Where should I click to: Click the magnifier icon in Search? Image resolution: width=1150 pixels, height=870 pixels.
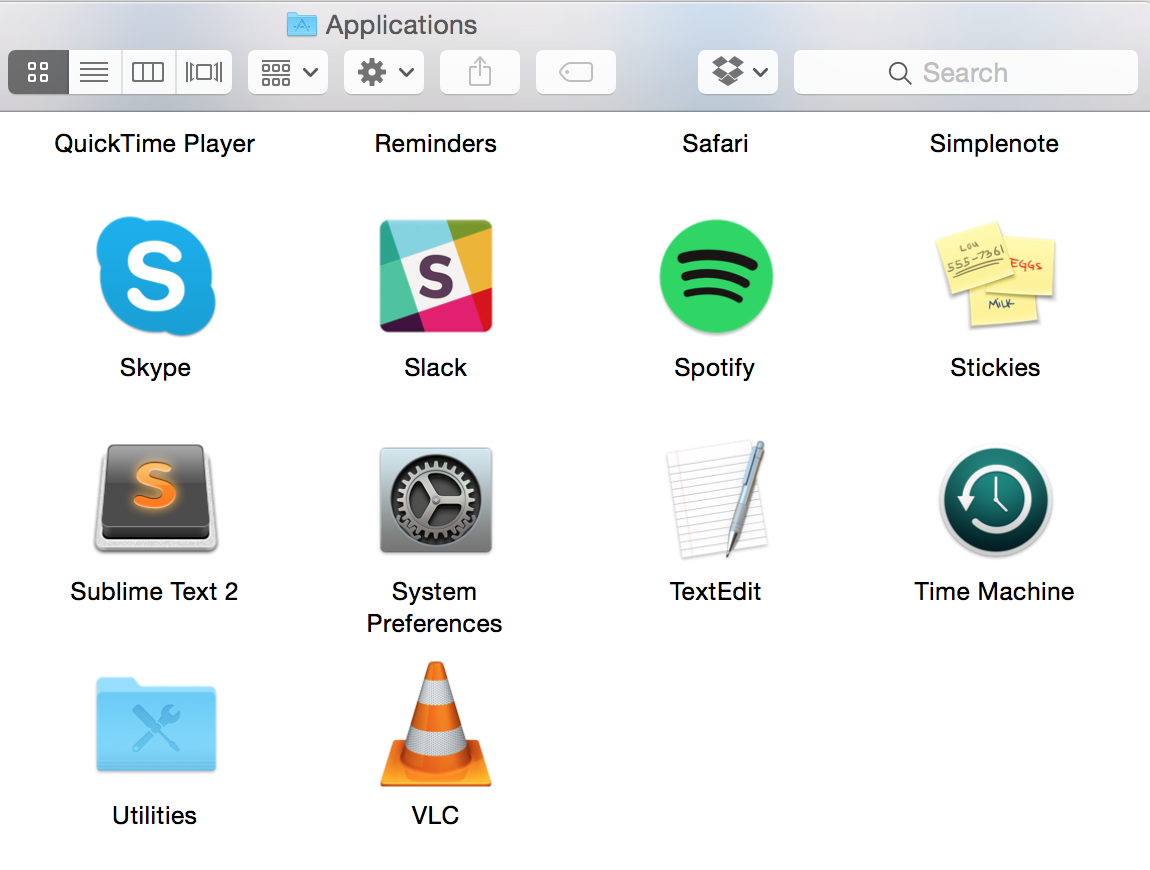(900, 73)
